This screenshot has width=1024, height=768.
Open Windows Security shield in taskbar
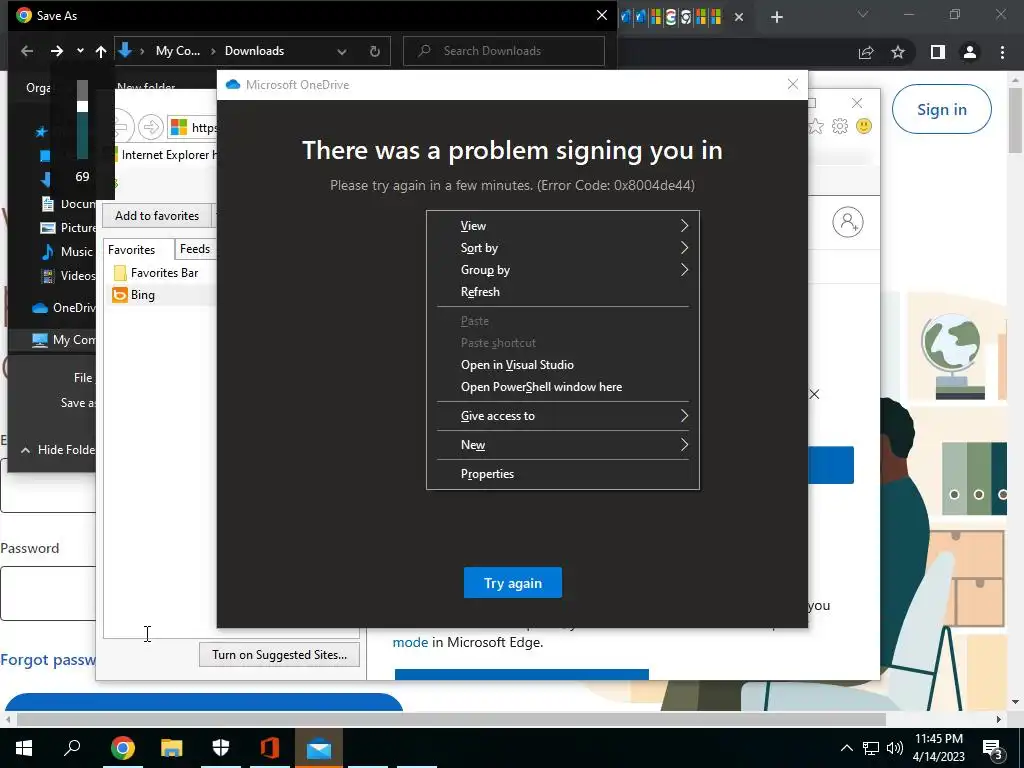[221, 748]
